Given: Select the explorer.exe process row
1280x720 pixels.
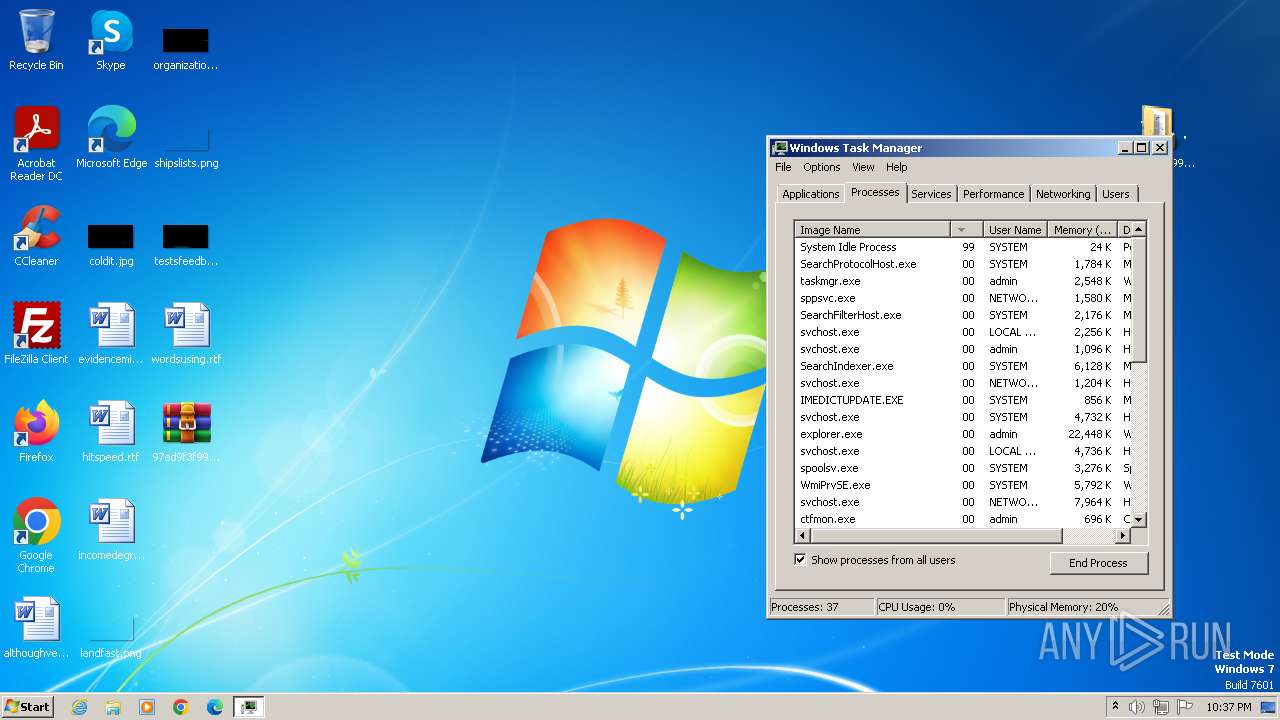Looking at the screenshot, I should [963, 434].
